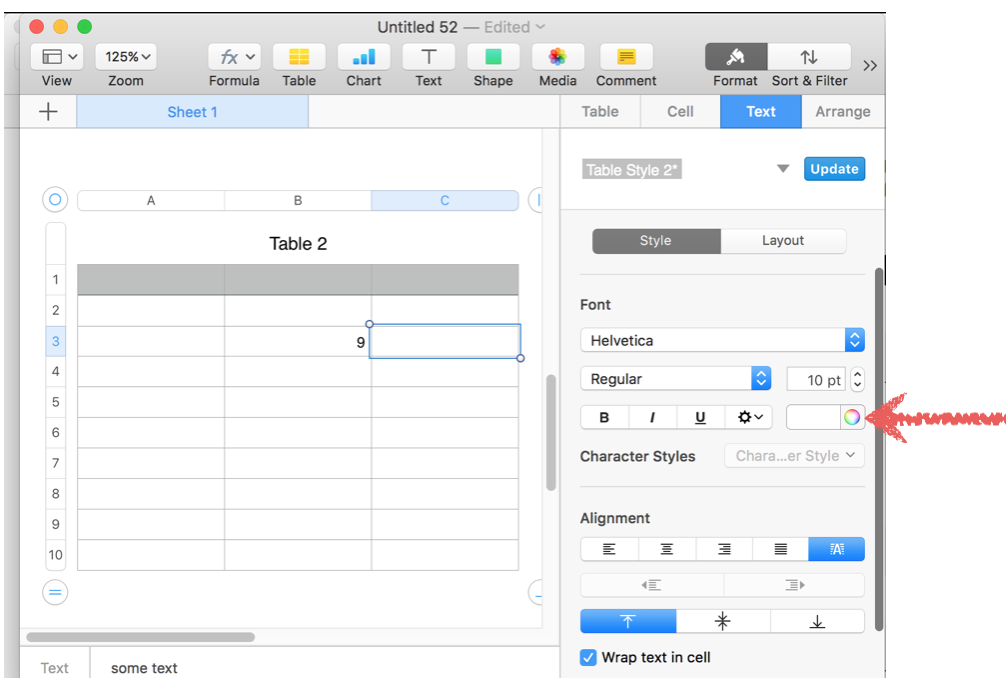
Task: Select automatic text alignment
Action: (837, 549)
